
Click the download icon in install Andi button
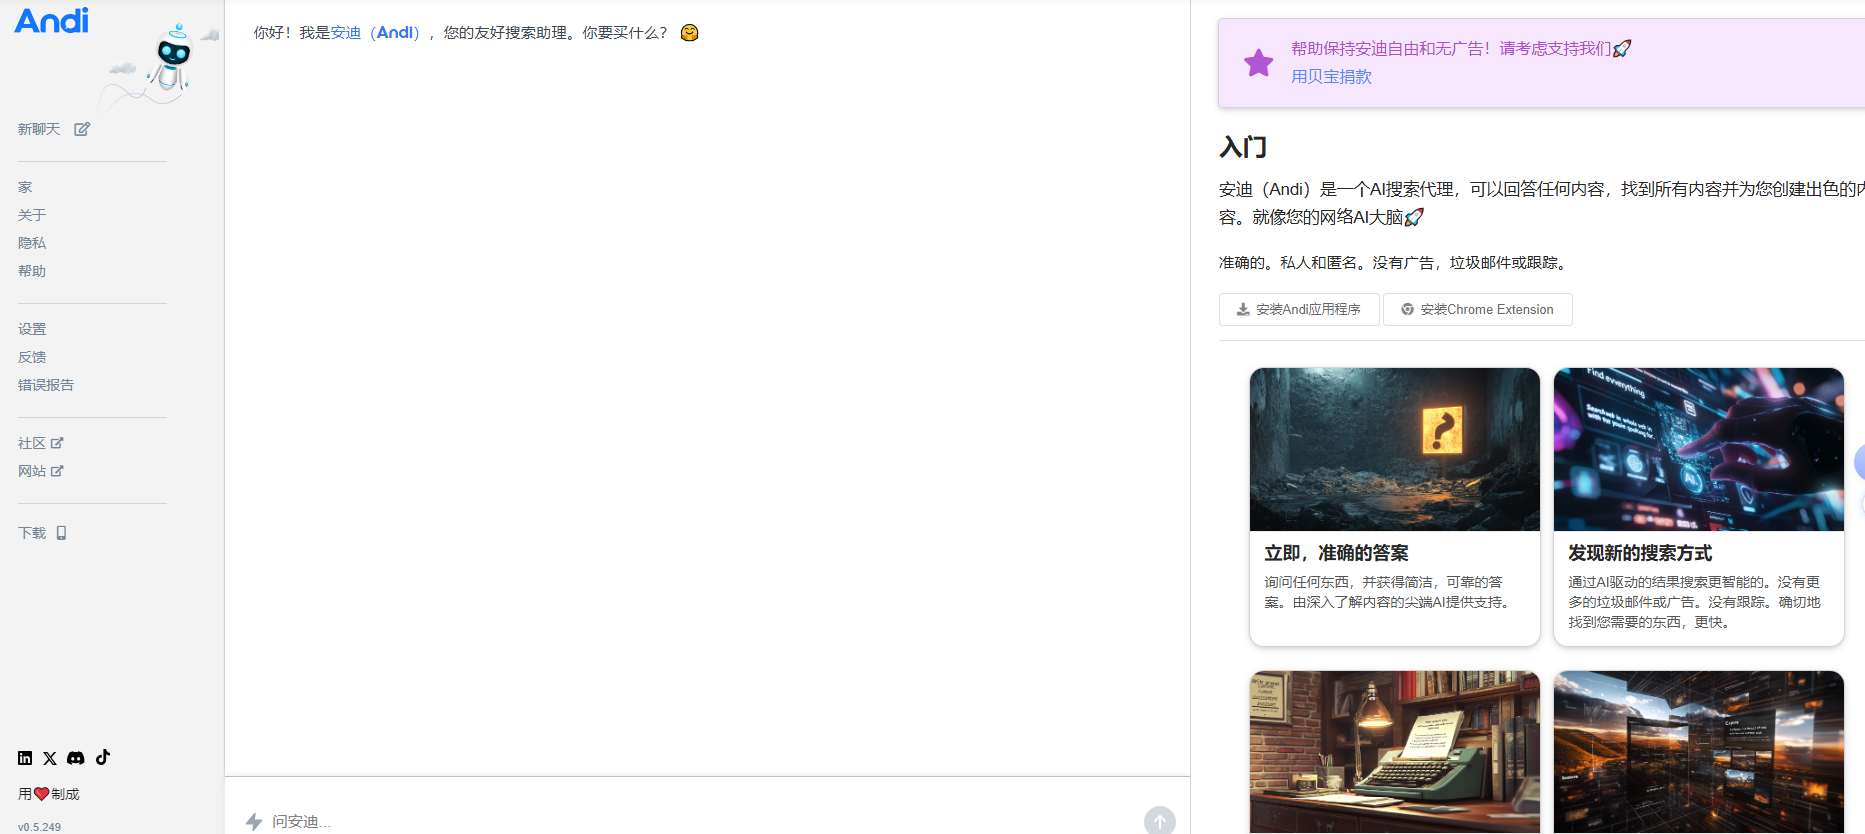point(1243,309)
